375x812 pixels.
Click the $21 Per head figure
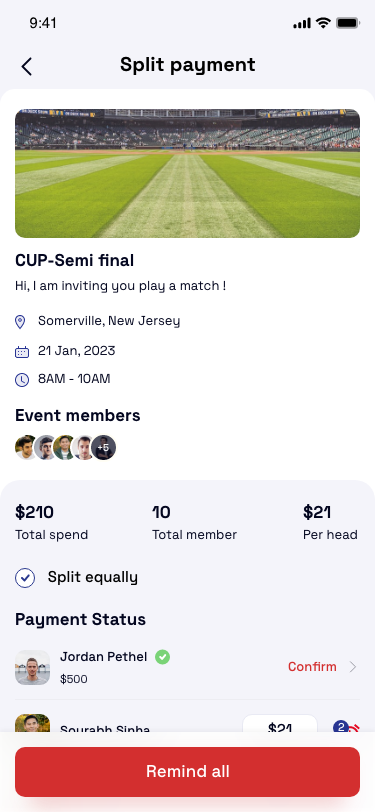[x=317, y=513]
